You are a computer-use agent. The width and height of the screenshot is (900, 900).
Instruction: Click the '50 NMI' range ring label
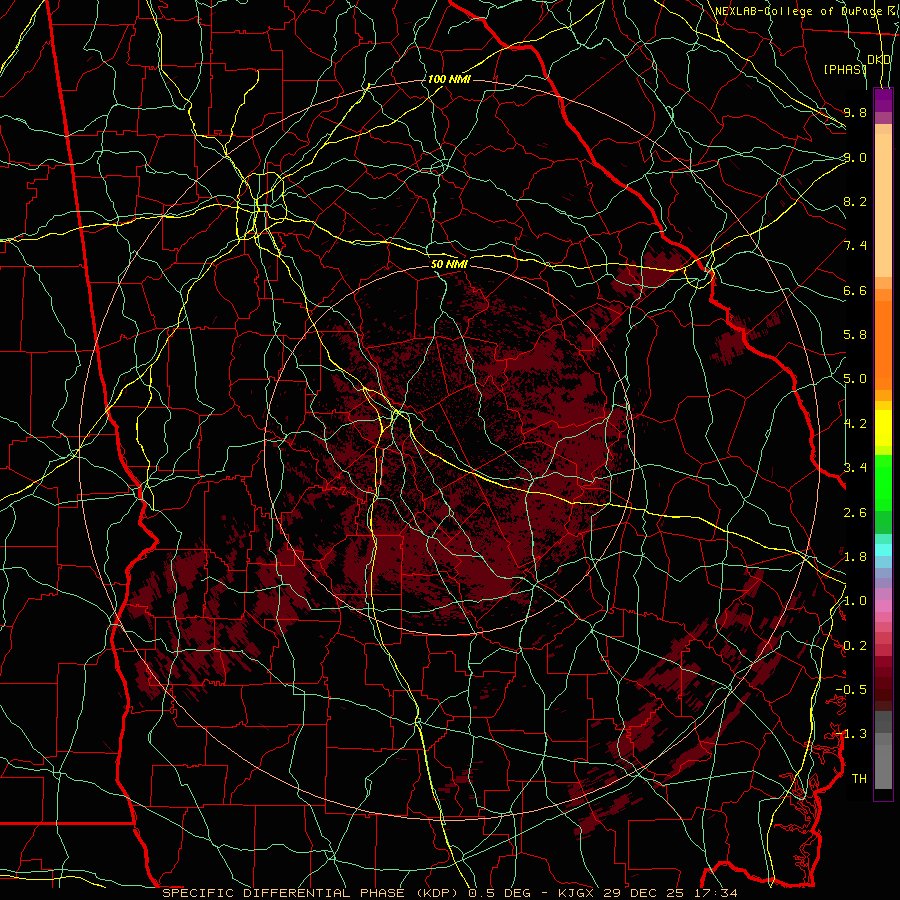click(x=449, y=264)
